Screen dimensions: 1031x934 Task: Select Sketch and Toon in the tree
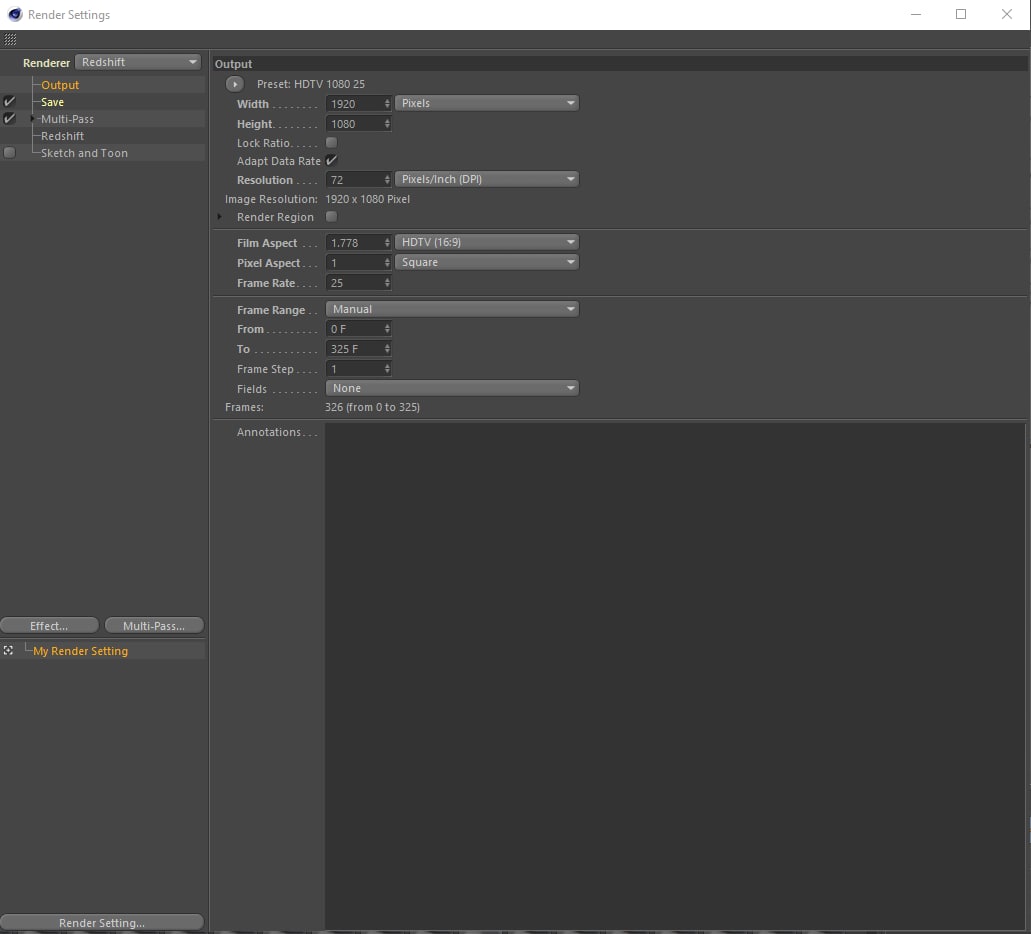84,153
